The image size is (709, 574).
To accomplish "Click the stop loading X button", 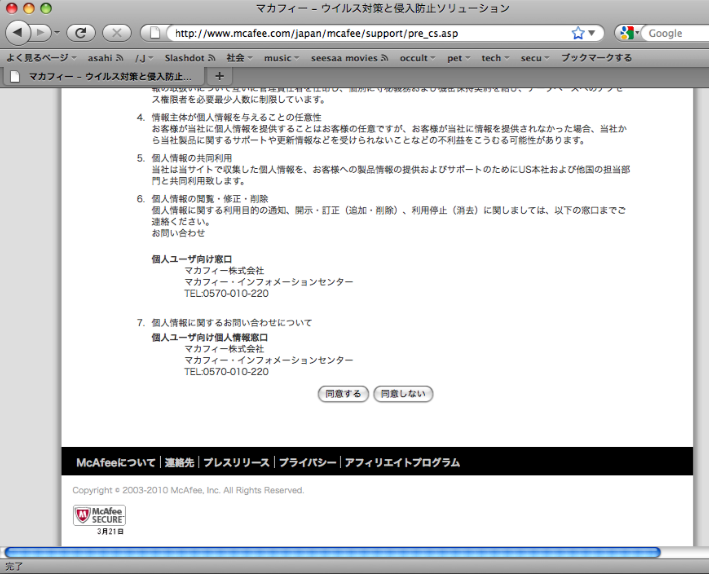I will pos(117,33).
